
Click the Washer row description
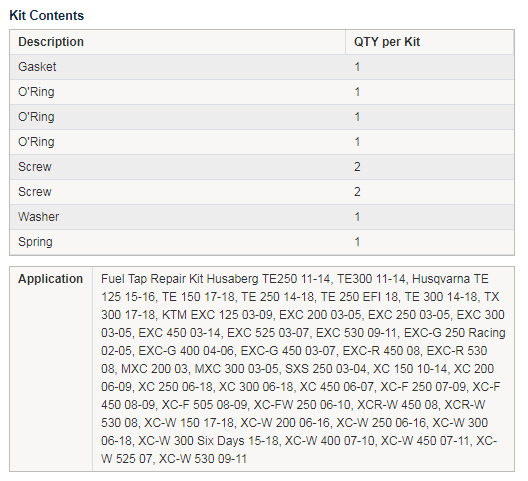pos(39,217)
